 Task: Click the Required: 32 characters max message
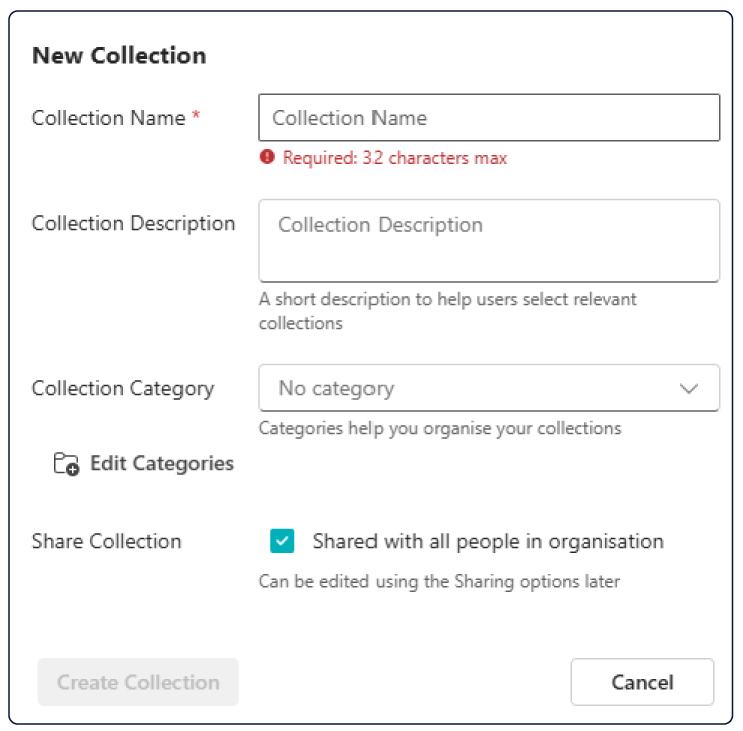[394, 158]
